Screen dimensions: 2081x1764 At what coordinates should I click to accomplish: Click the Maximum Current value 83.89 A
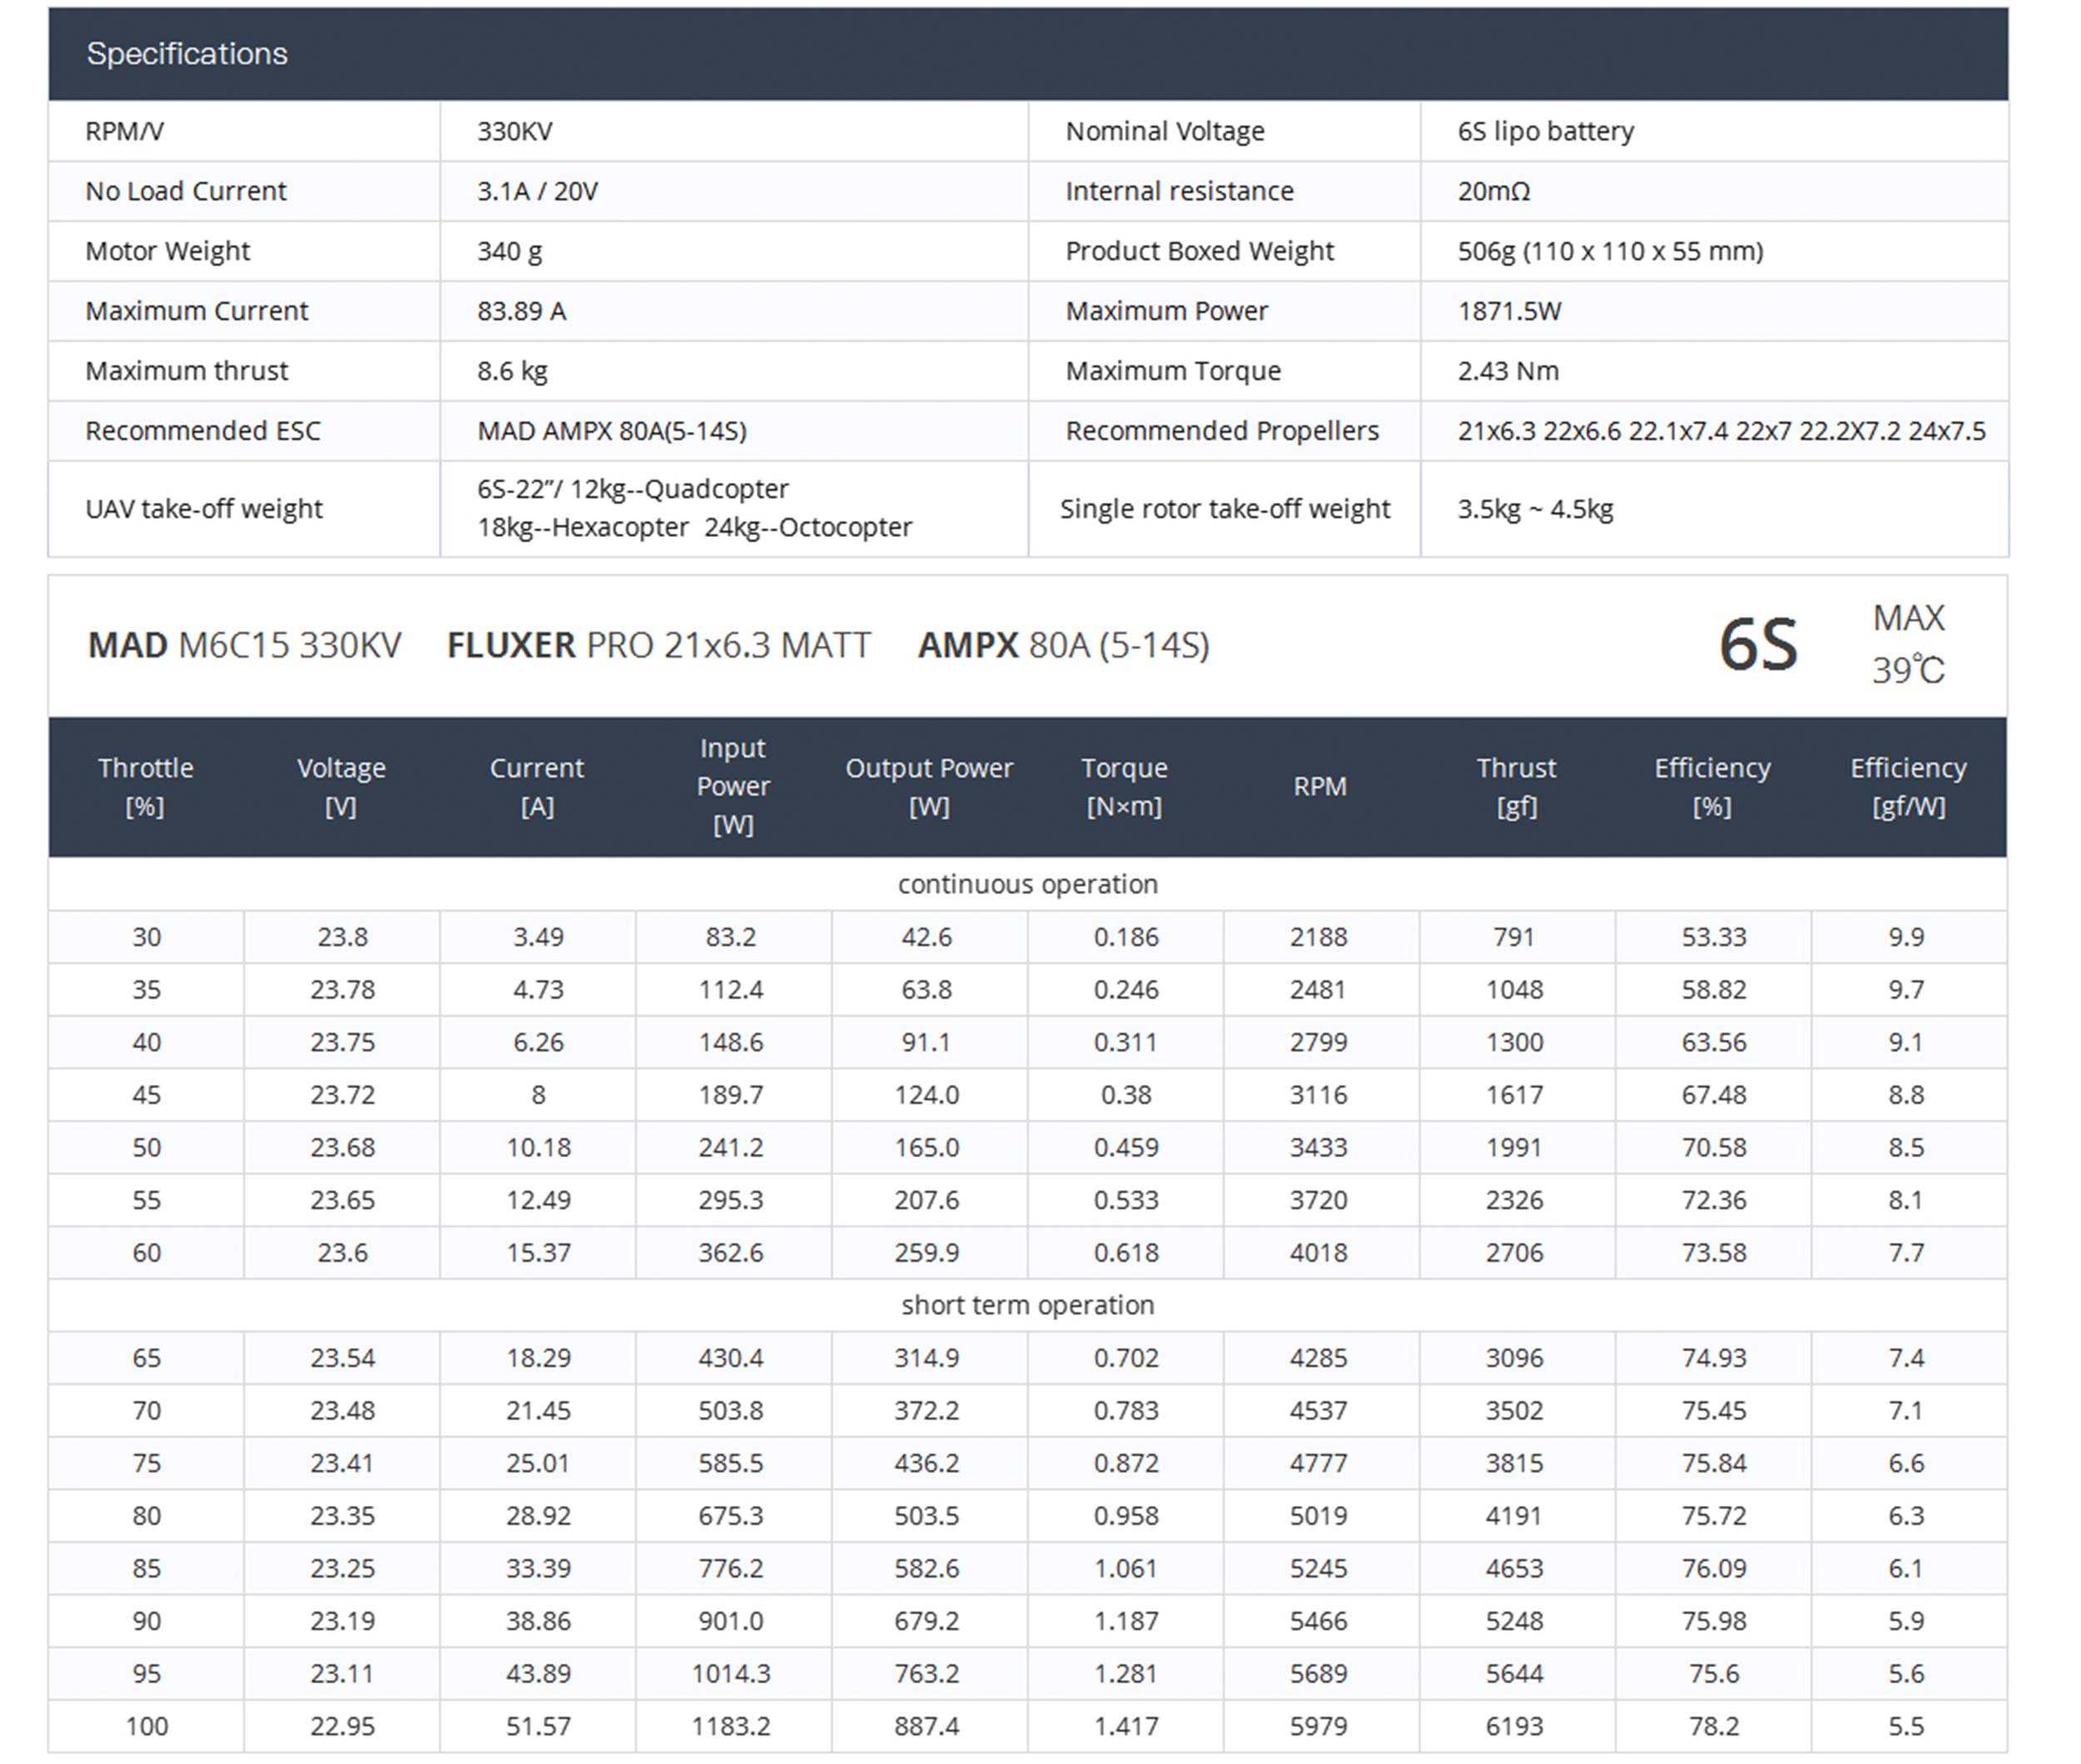(521, 311)
